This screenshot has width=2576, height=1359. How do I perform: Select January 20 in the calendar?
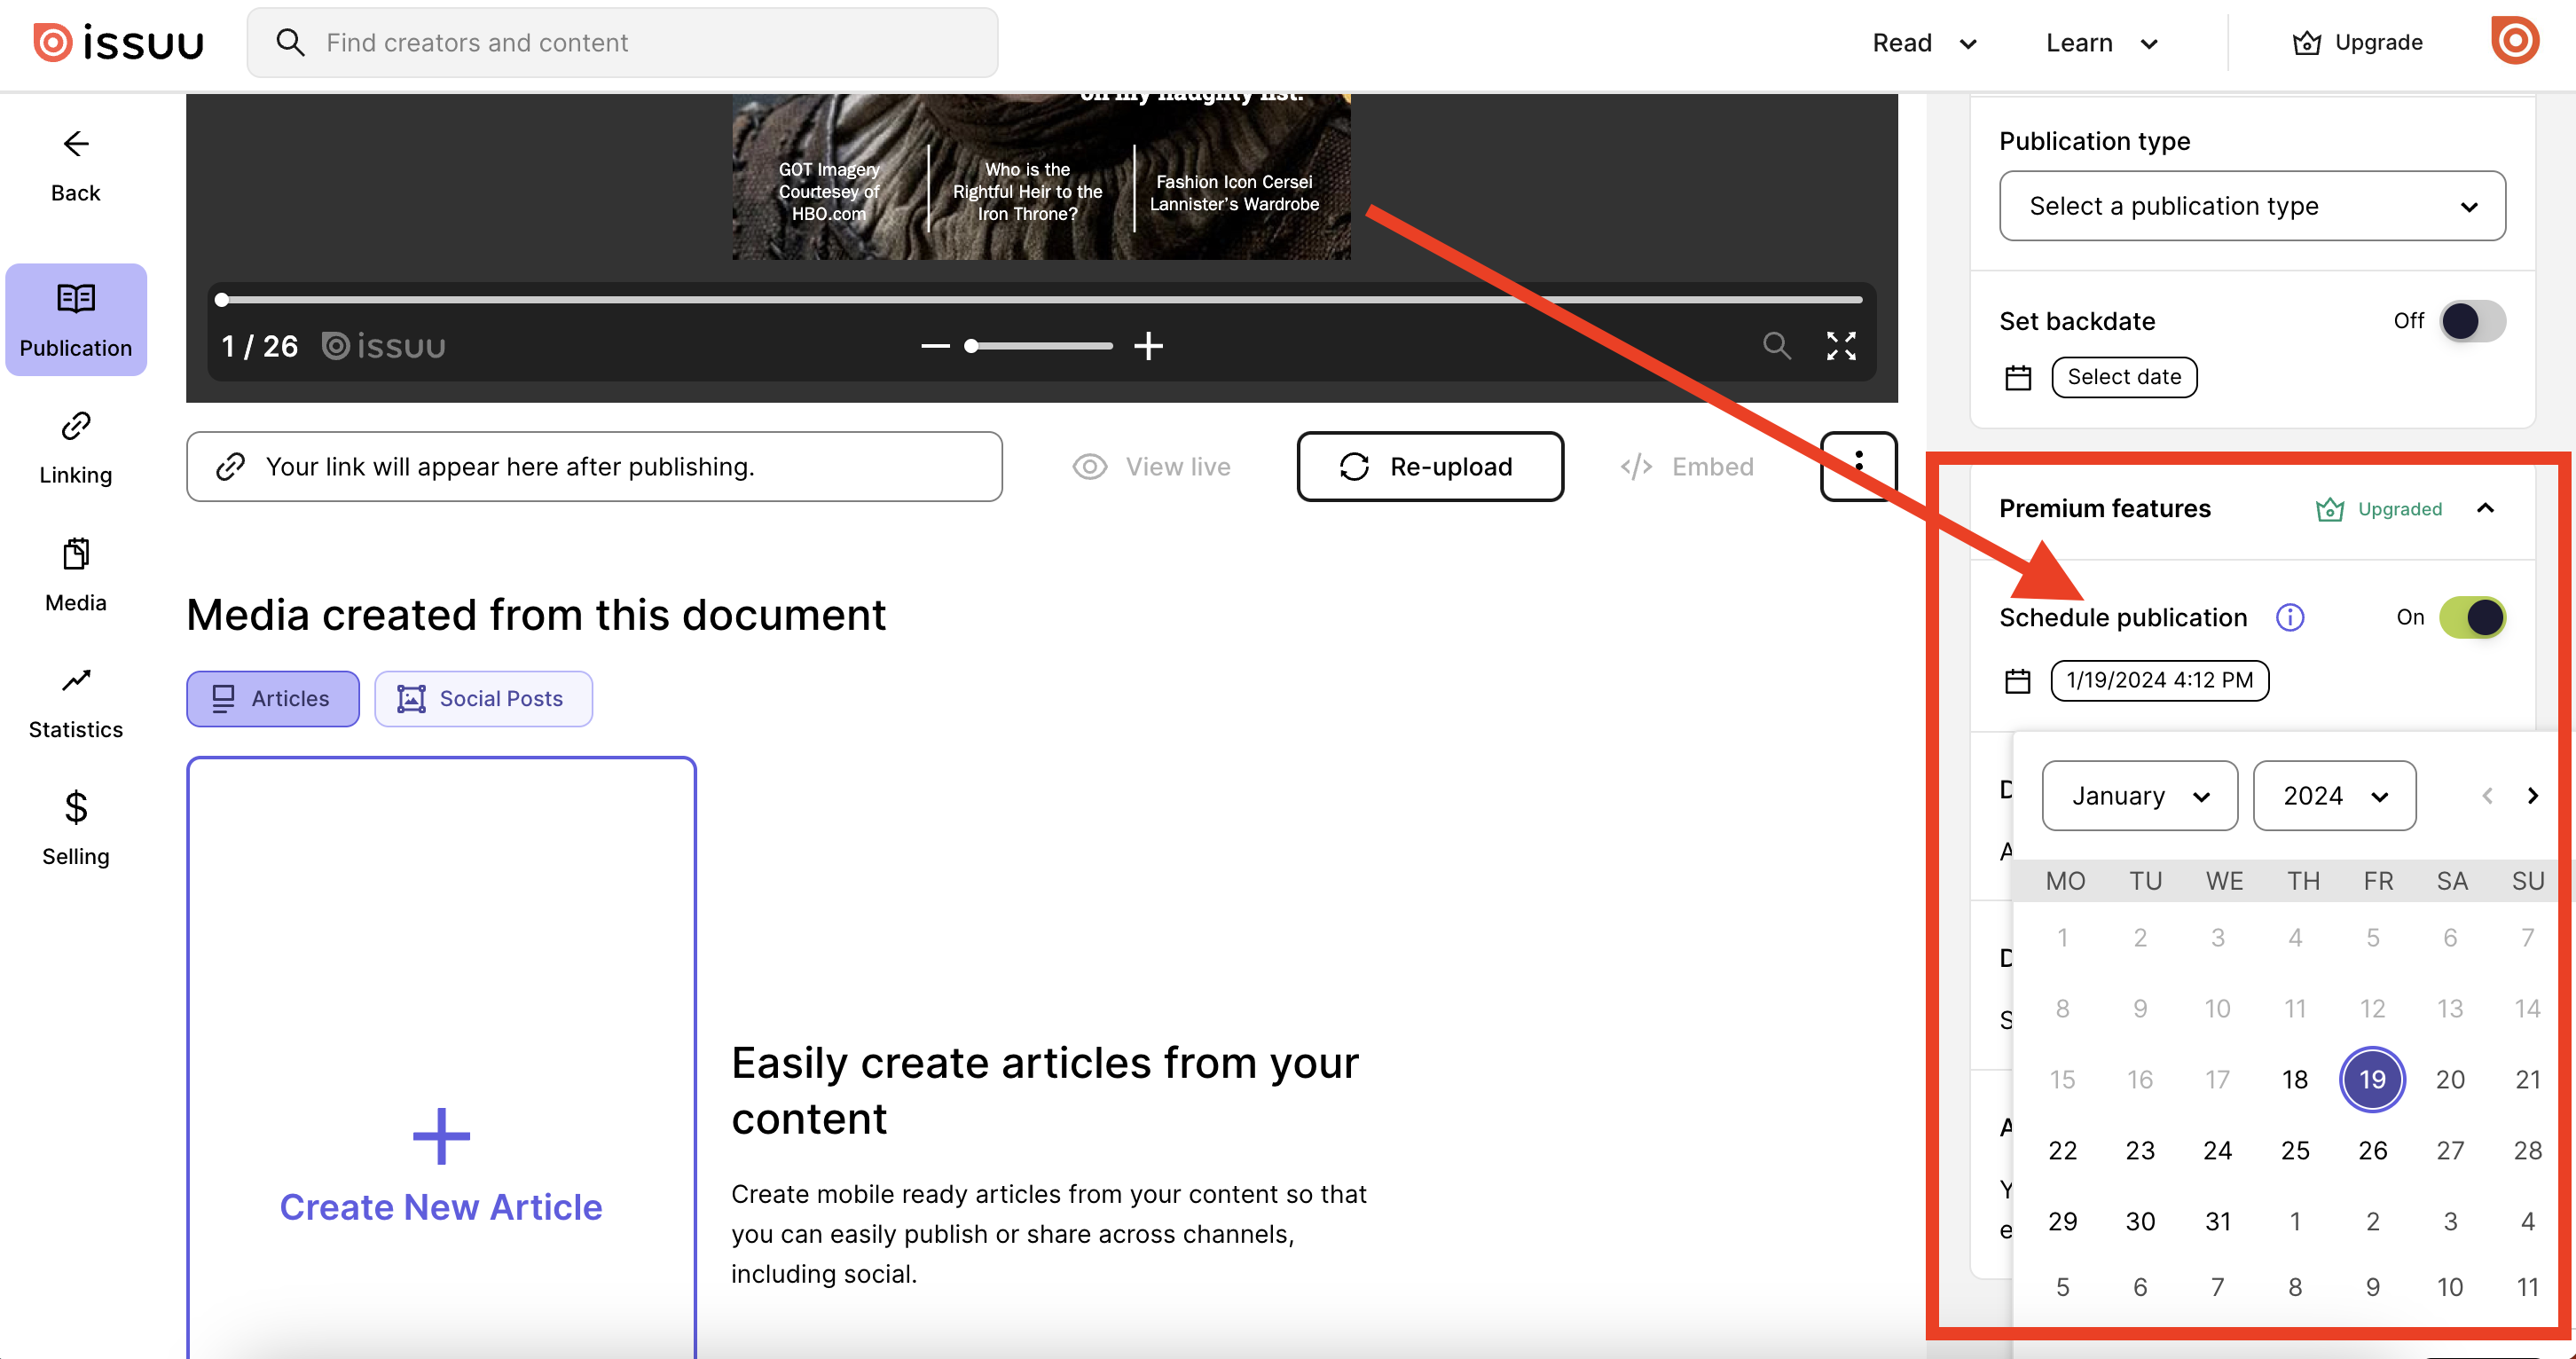pyautogui.click(x=2450, y=1080)
